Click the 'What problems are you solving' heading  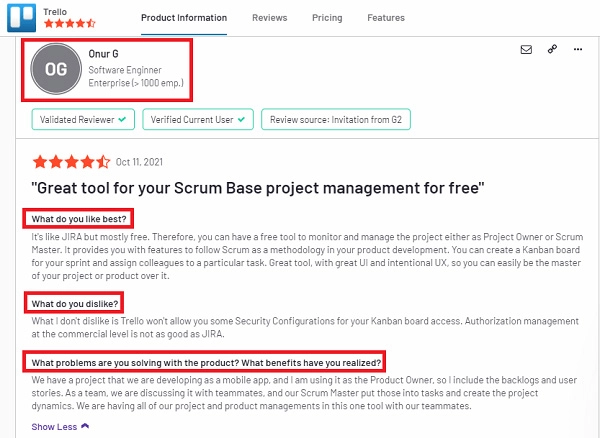[x=206, y=363]
